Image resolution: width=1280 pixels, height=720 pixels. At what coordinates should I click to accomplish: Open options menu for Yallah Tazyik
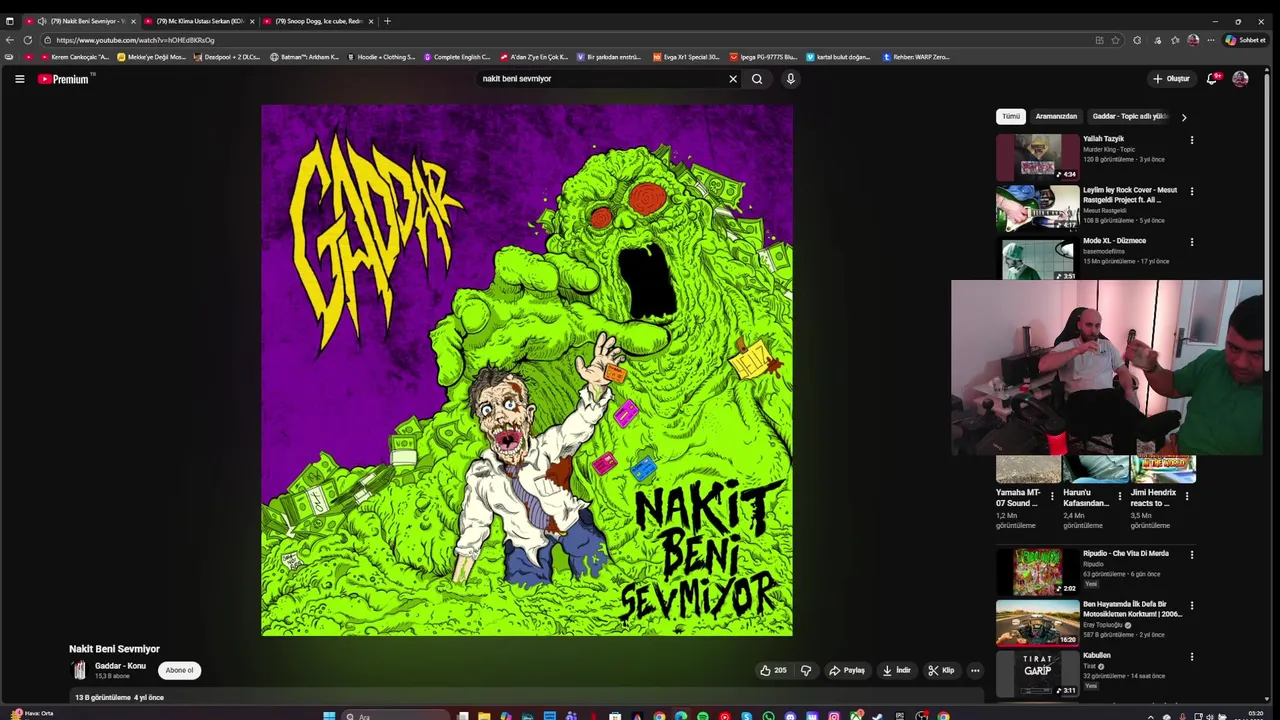[1191, 140]
